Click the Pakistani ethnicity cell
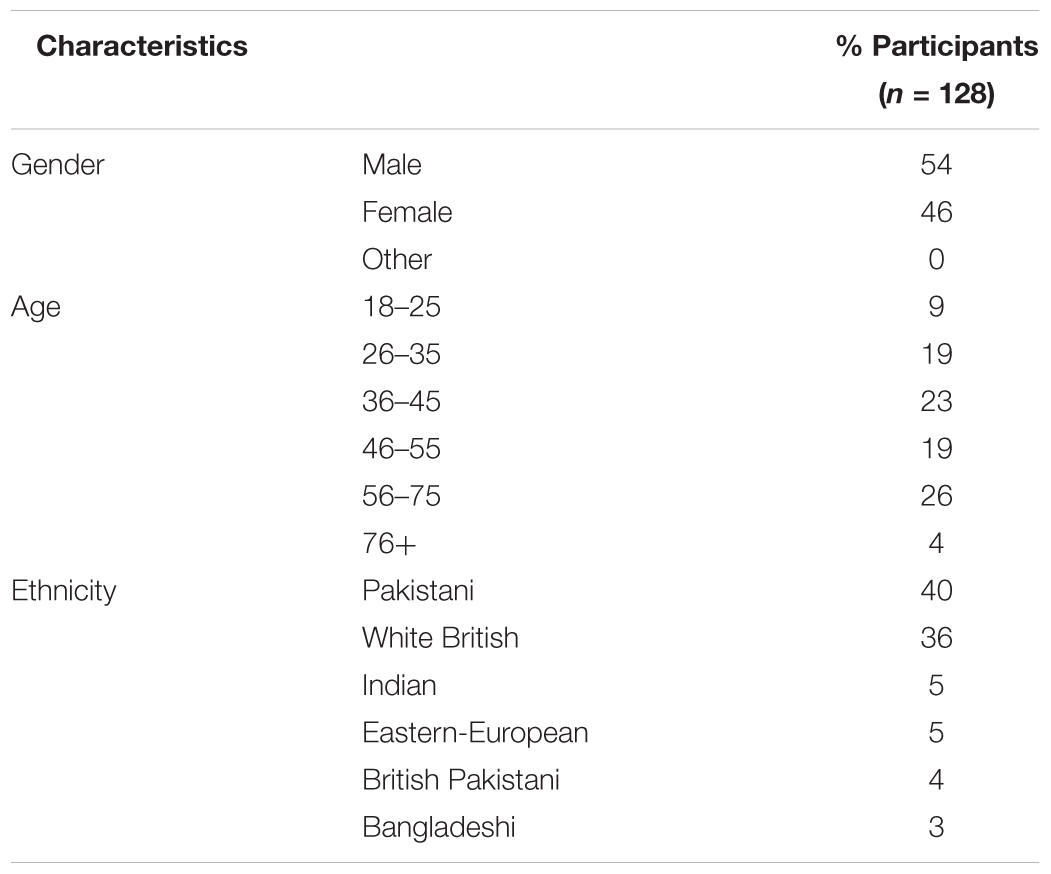This screenshot has height=874, width=1051. tap(418, 590)
